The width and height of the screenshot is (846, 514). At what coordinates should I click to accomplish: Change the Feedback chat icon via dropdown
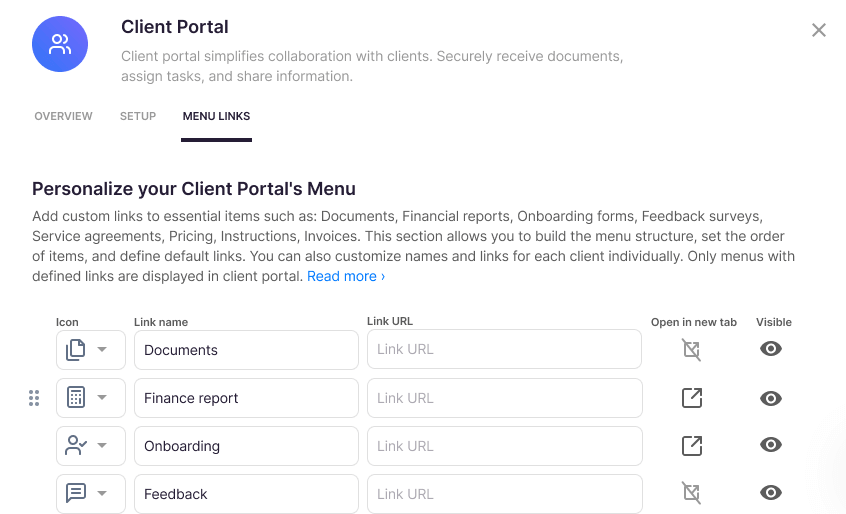click(90, 494)
